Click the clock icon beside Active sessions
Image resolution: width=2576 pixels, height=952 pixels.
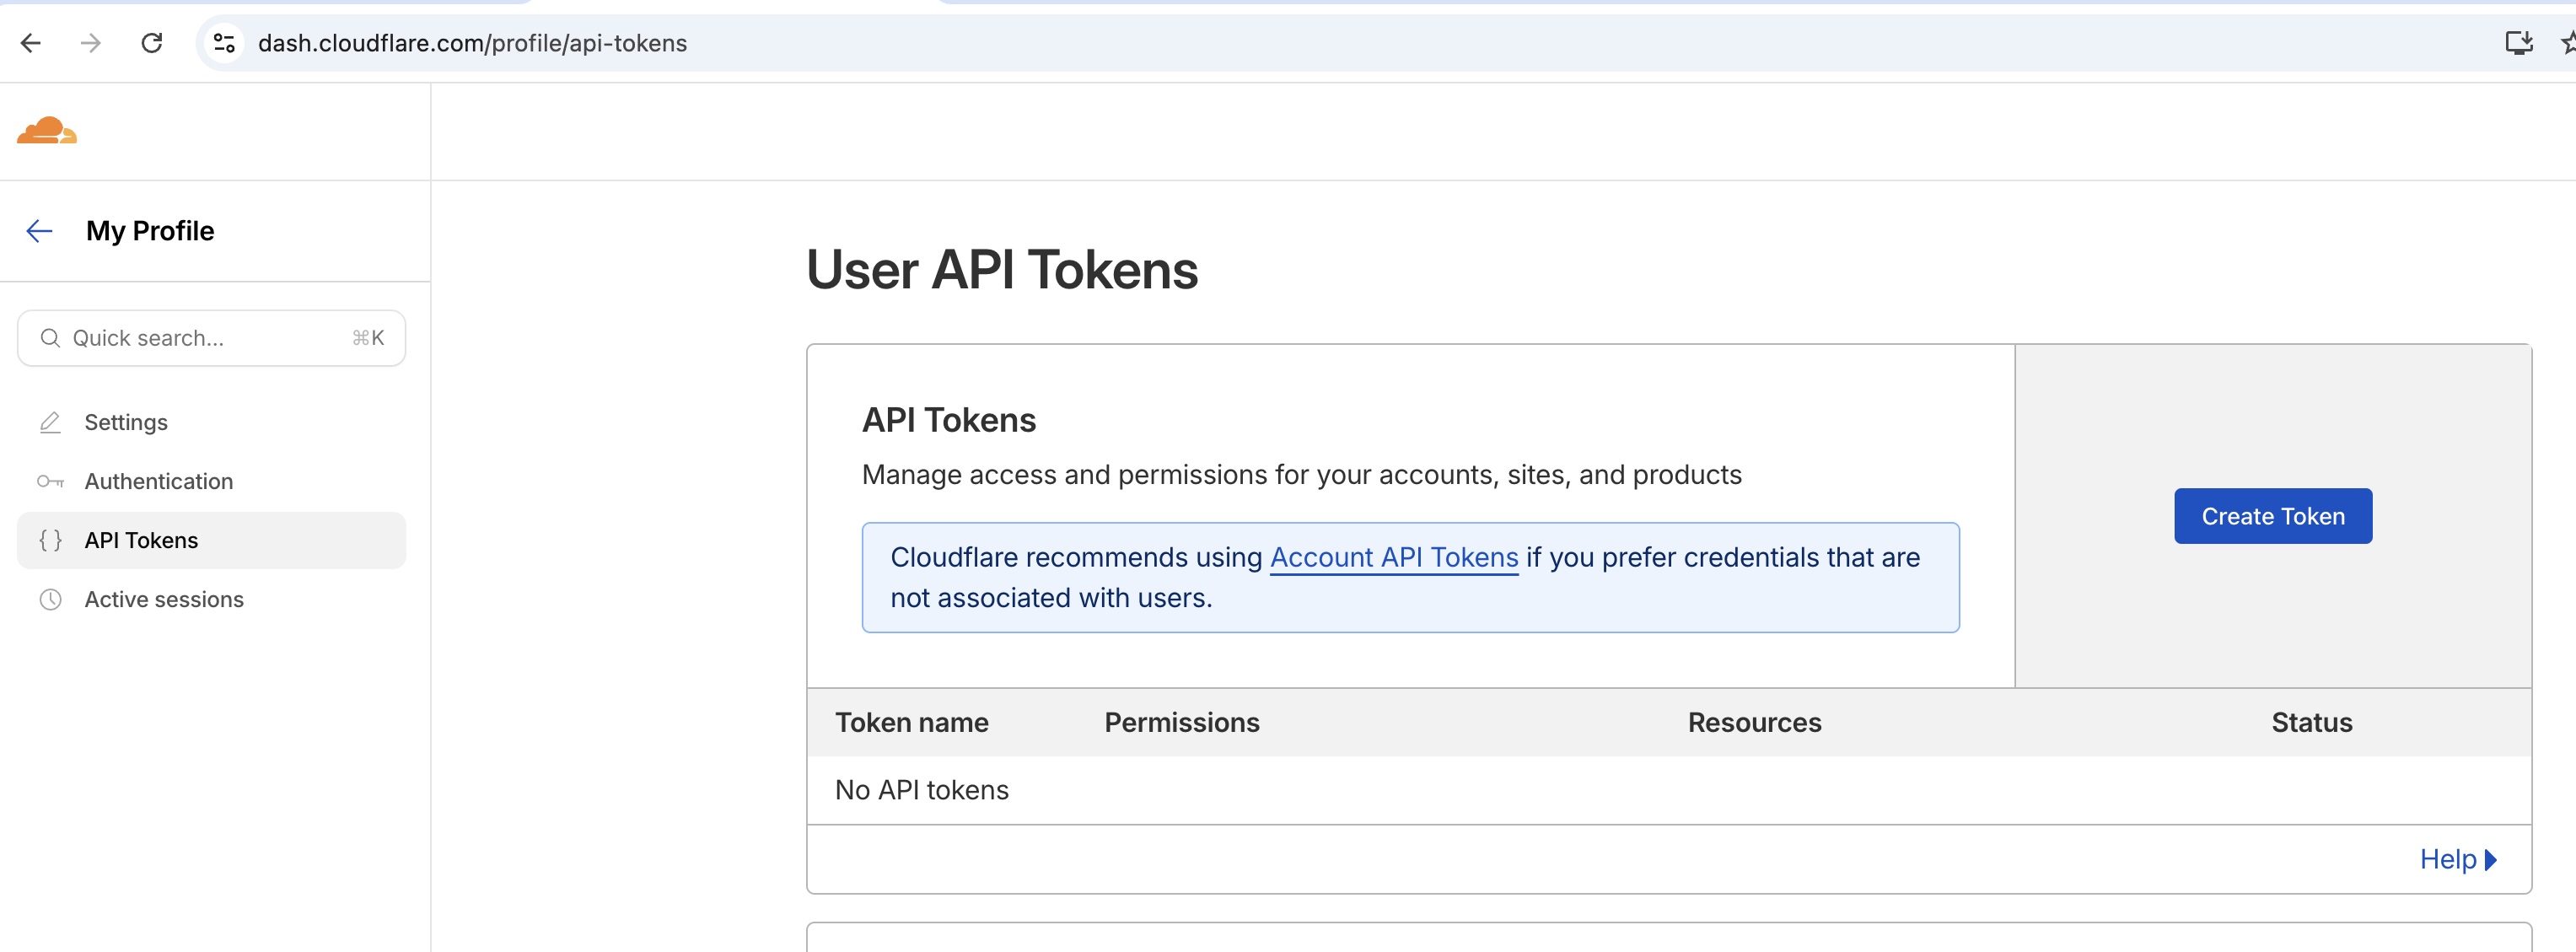(50, 599)
